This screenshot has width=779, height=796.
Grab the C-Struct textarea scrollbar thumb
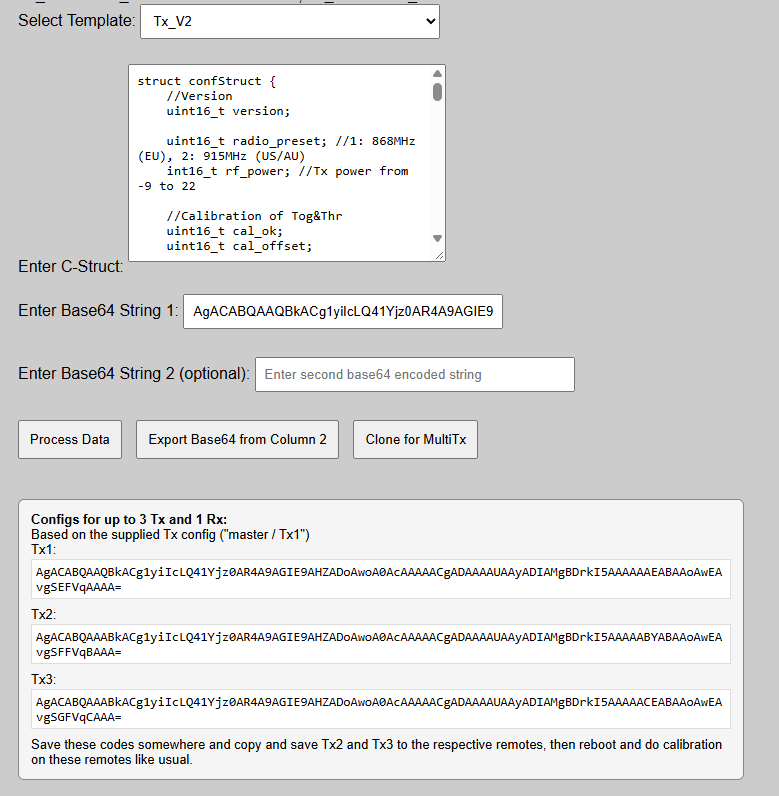tap(437, 92)
